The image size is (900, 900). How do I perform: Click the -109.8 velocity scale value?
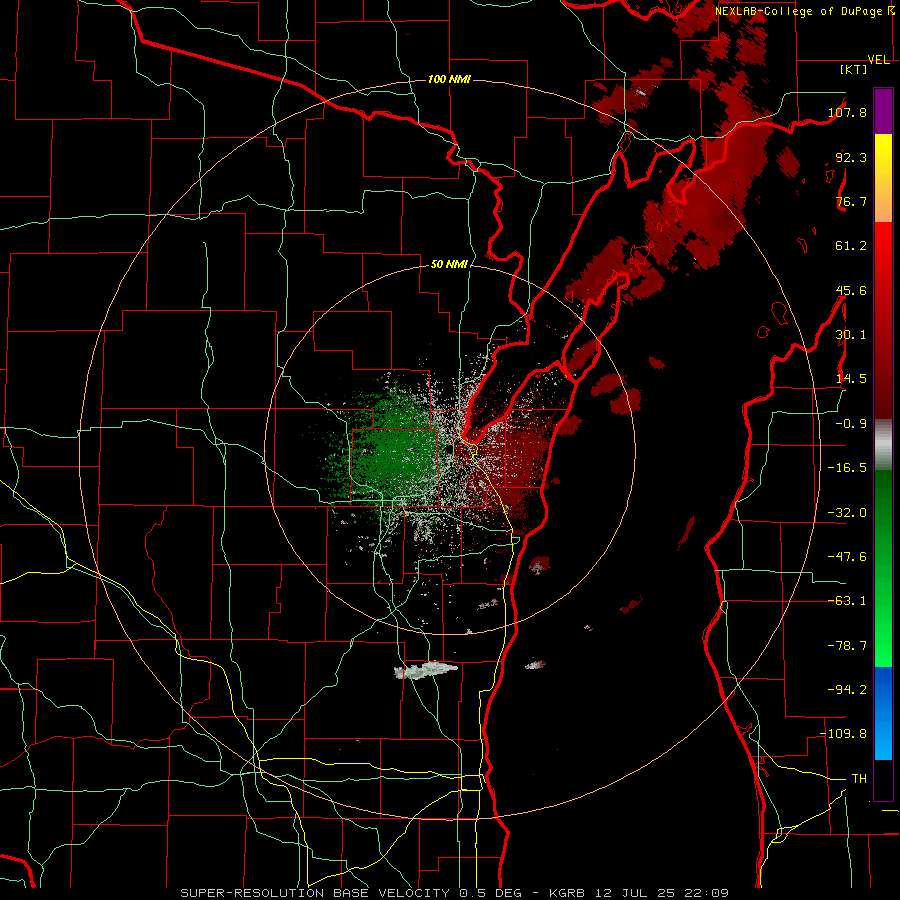click(x=843, y=734)
